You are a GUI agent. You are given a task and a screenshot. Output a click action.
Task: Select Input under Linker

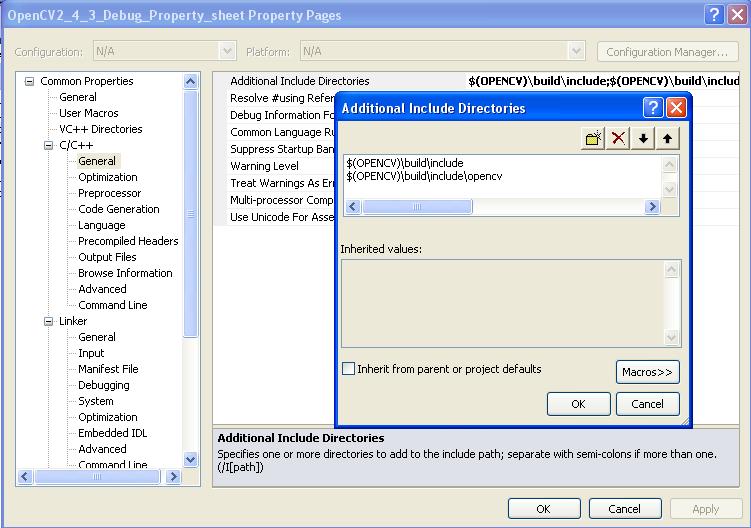coord(91,353)
